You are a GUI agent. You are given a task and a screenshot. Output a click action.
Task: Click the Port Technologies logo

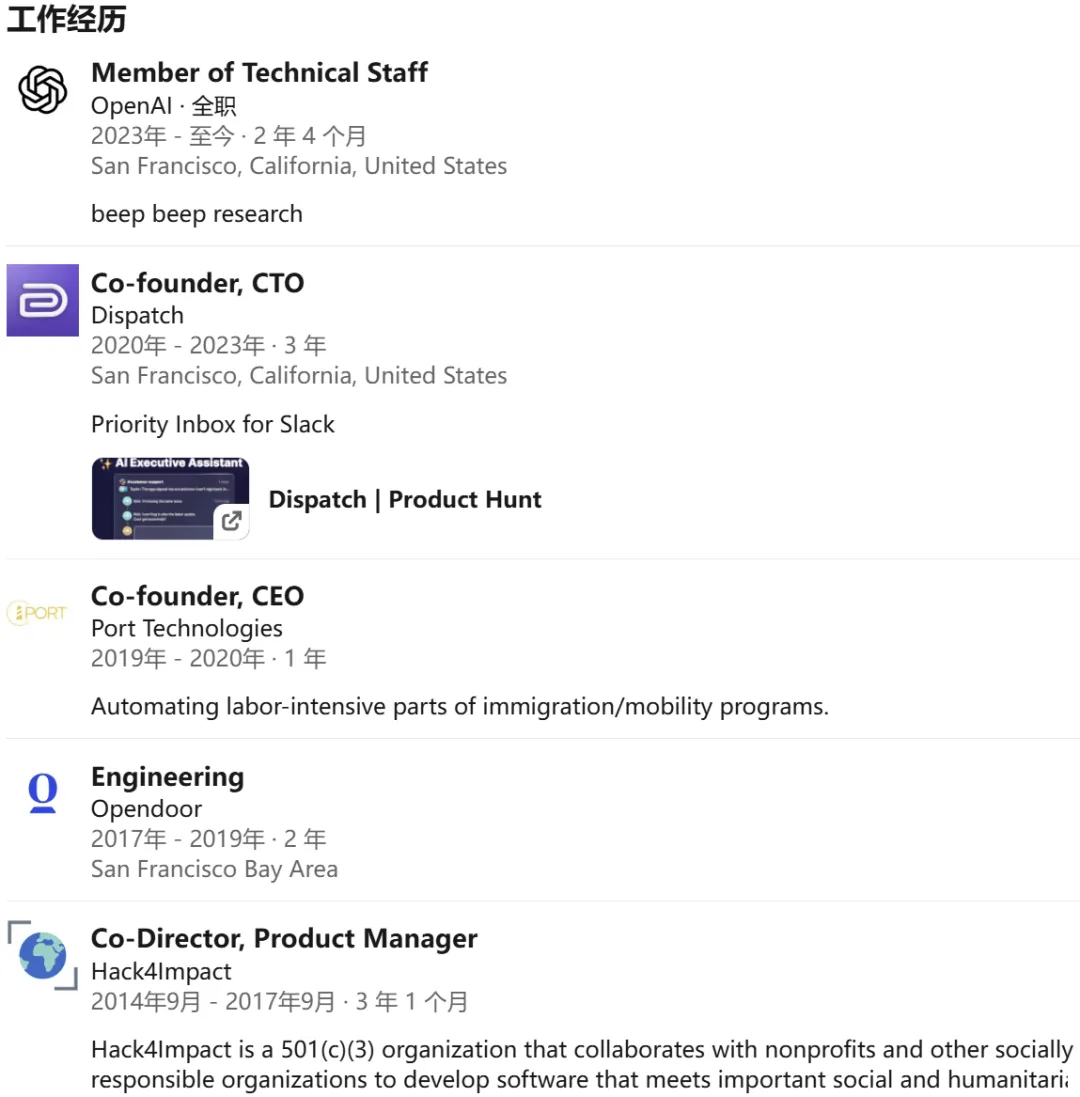(38, 613)
